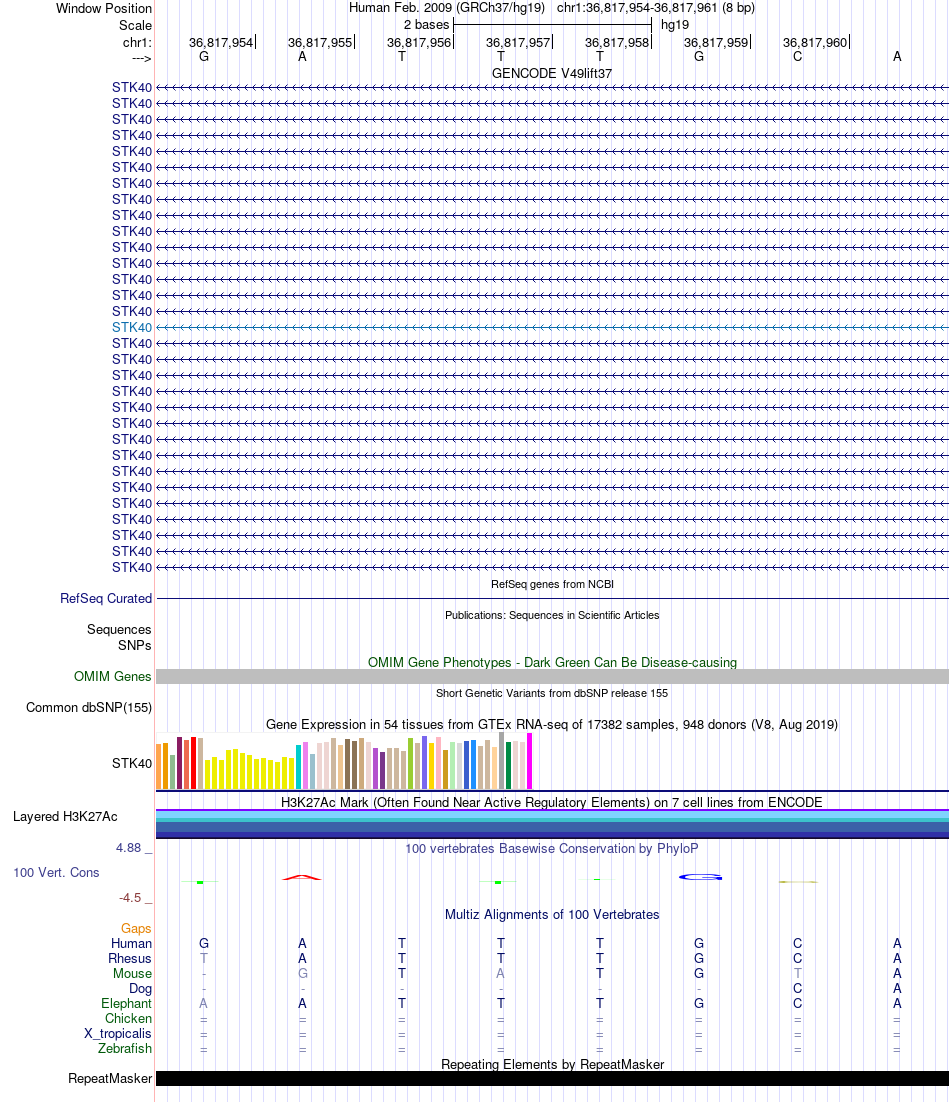Open the 'OMIM Gene Phenotypes' green track title

coord(552,662)
